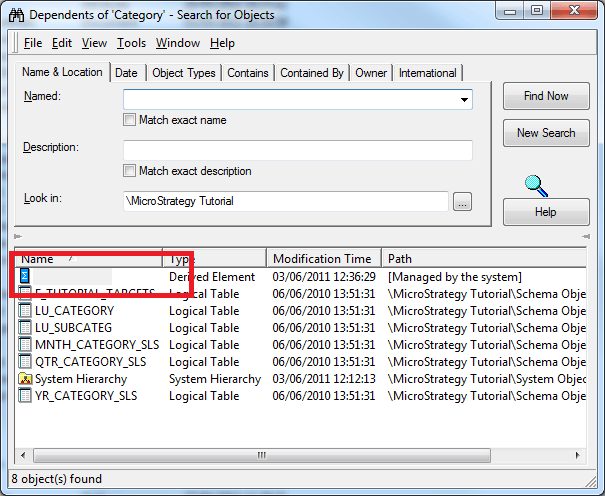This screenshot has width=605, height=496.
Task: Click the Look in browse button
Action: (461, 202)
